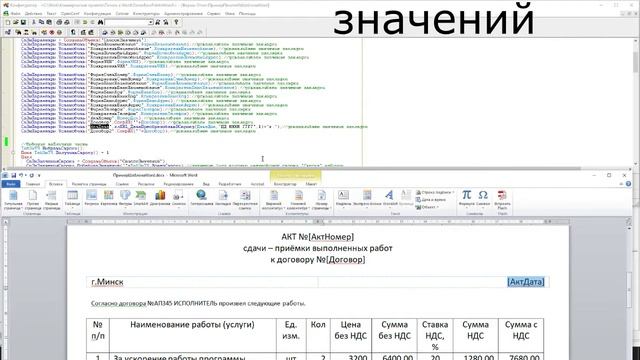Insert a title page (Титульная страница) in Word
The height and width of the screenshot is (360, 640).
[x=13, y=200]
